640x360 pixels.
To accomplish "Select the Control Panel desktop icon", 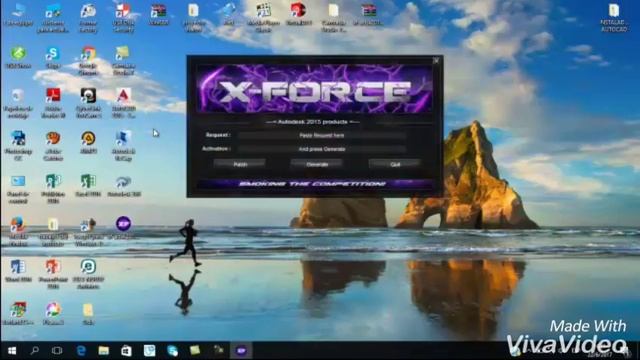I will point(18,189).
